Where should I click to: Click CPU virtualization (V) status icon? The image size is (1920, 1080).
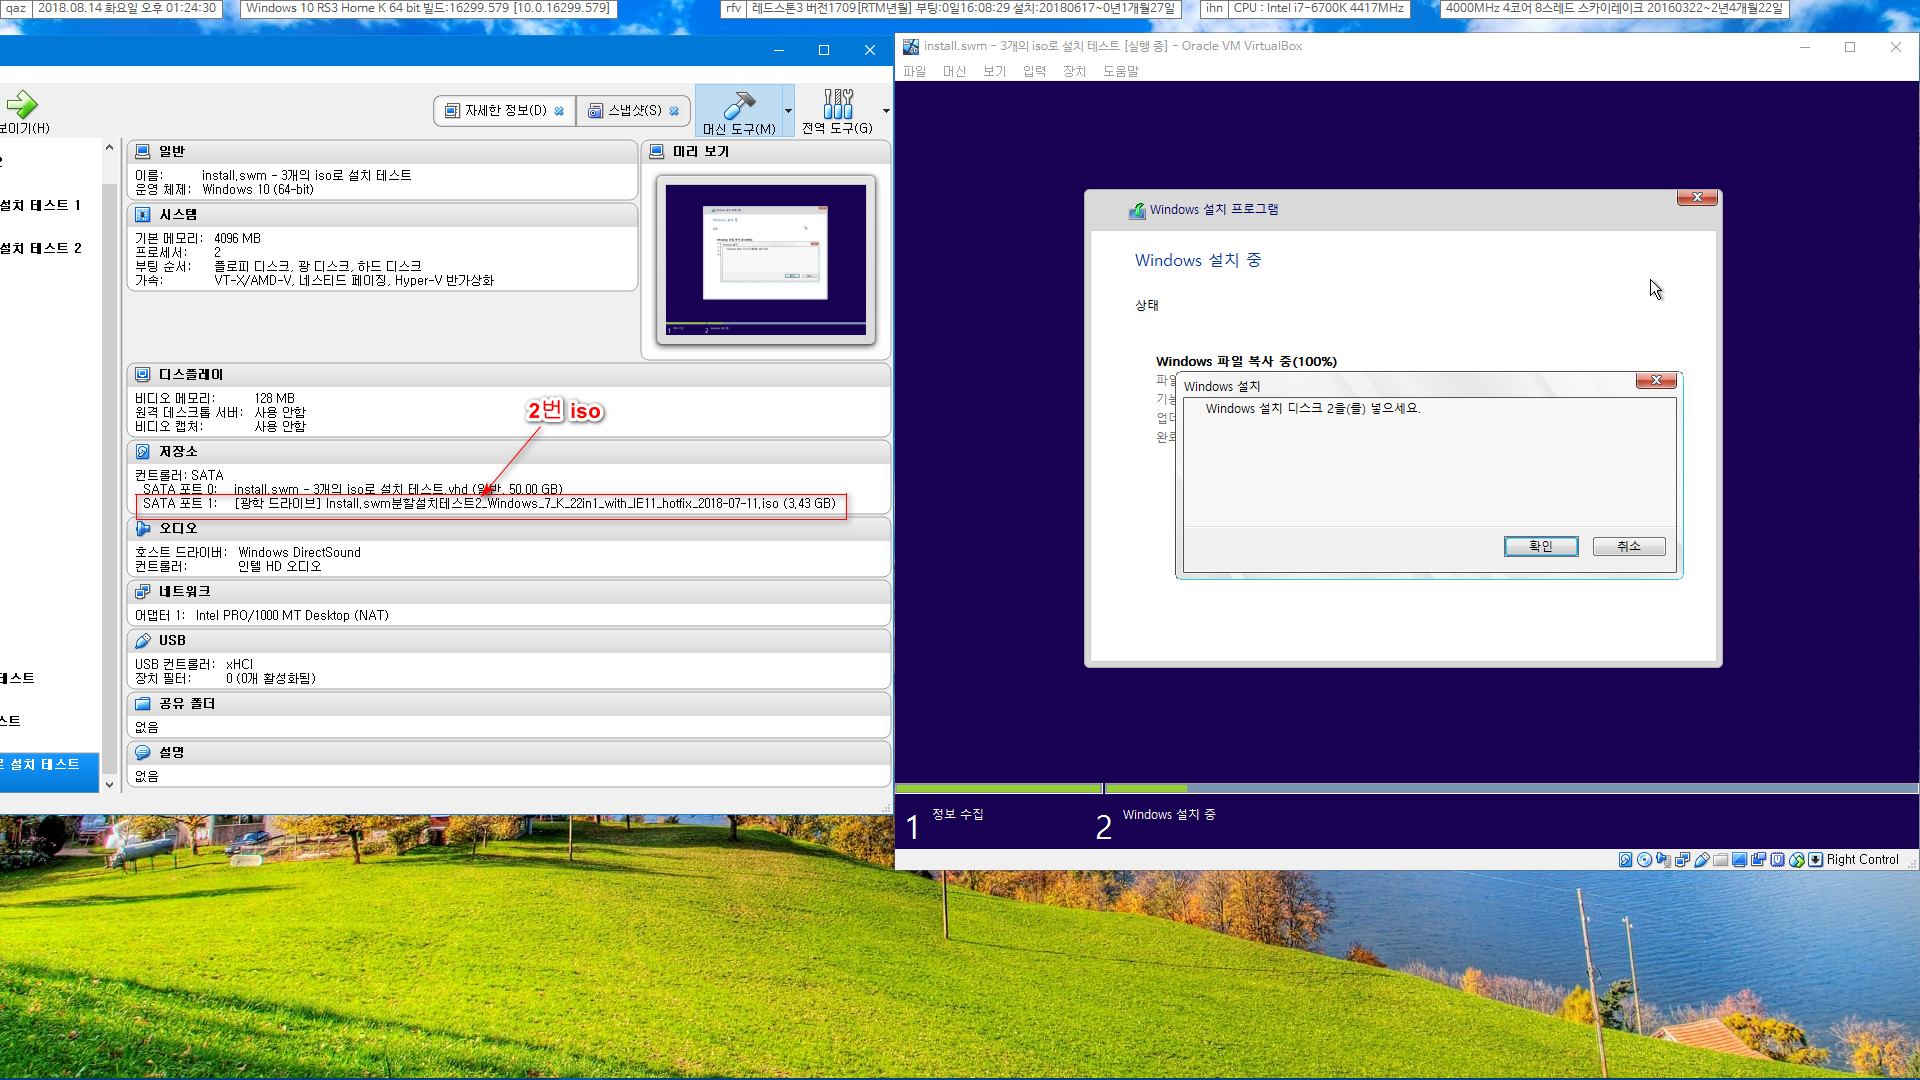pyautogui.click(x=1777, y=860)
